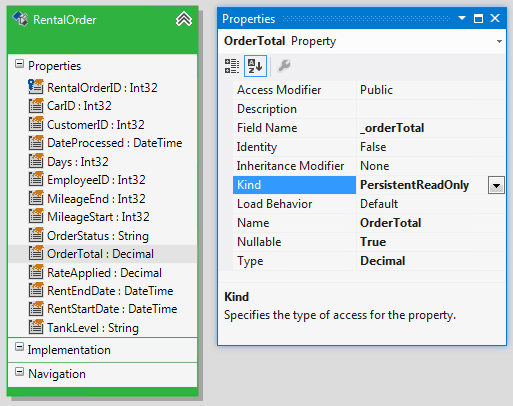This screenshot has width=513, height=406.
Task: Open the Properties window options menu arrow
Action: pos(462,18)
